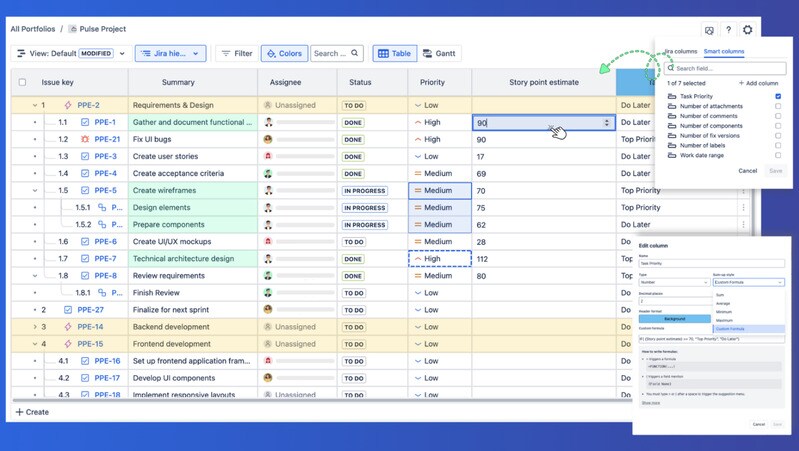Click the bug icon for PPE-21
The height and width of the screenshot is (451, 799).
coord(85,139)
